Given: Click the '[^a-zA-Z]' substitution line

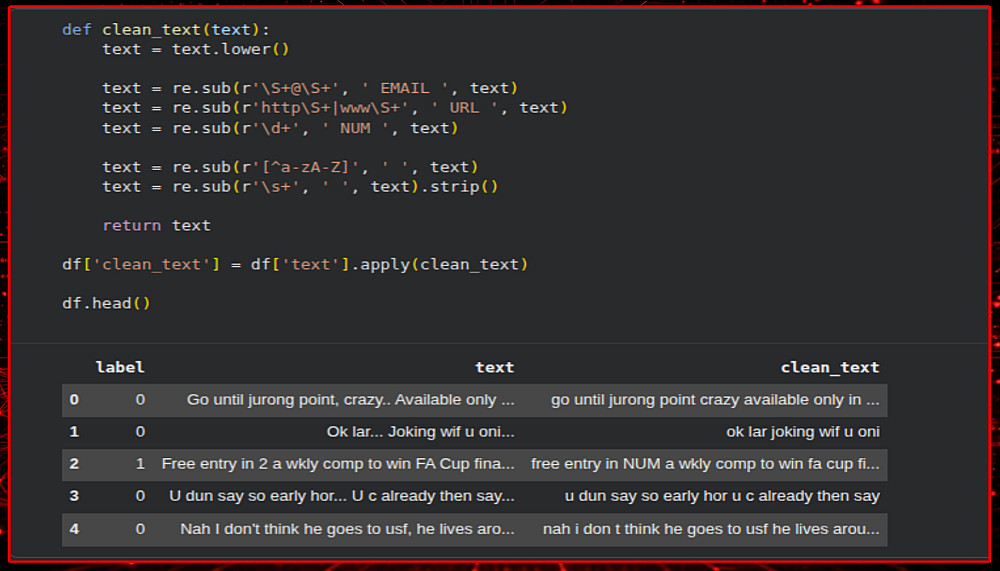Looking at the screenshot, I should 290,167.
